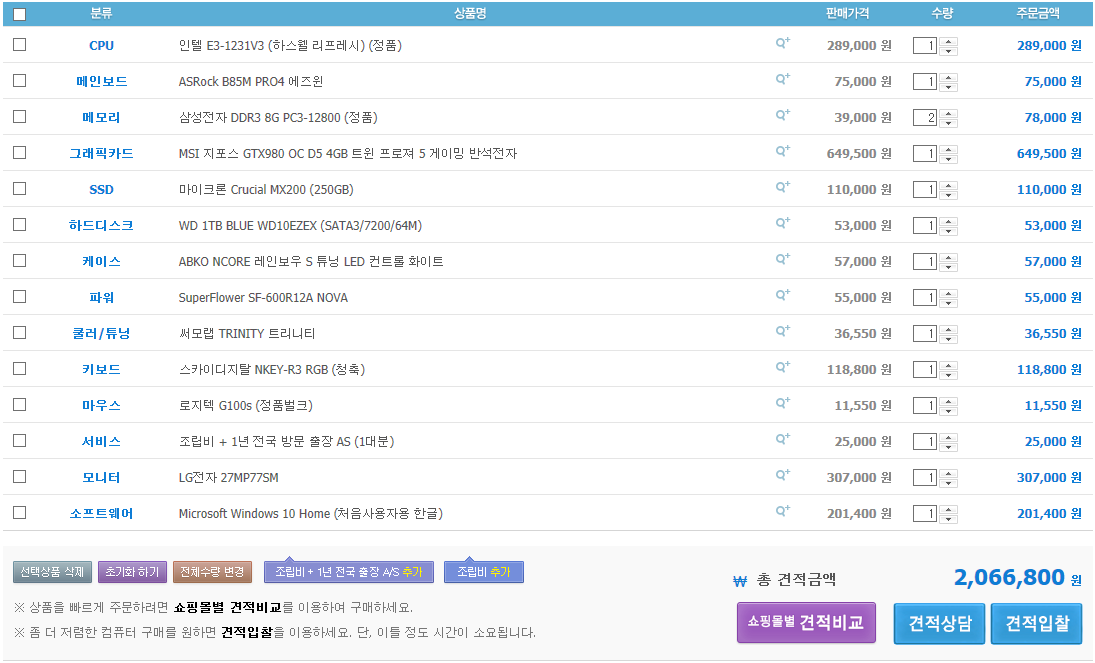Check the 파워 row checkbox
1095x663 pixels.
(20, 296)
